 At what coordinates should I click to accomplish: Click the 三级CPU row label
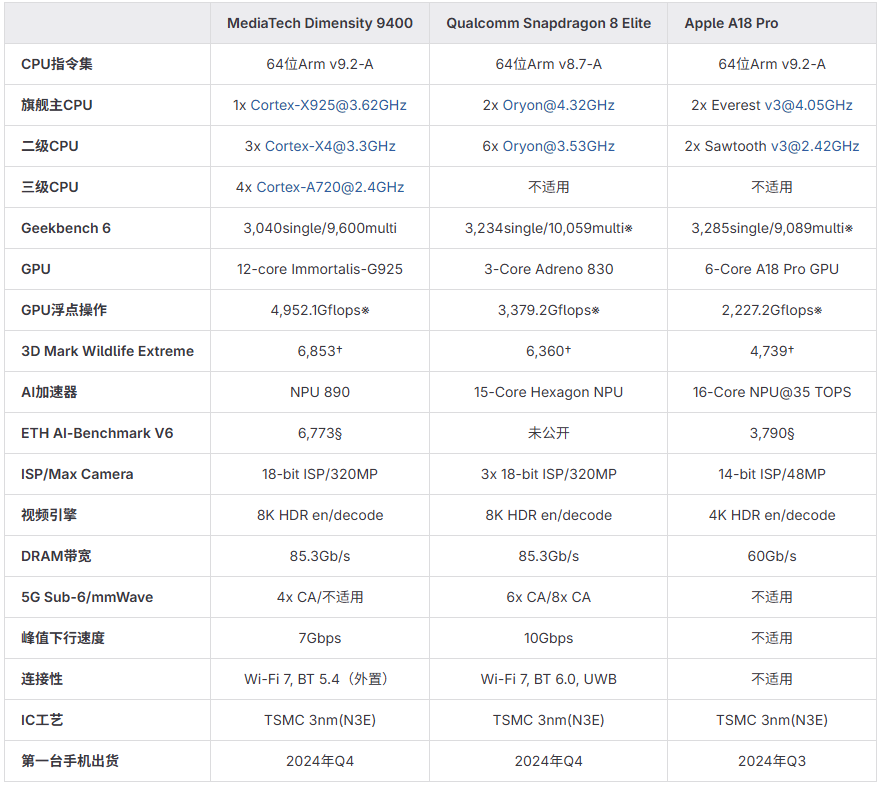coord(50,187)
